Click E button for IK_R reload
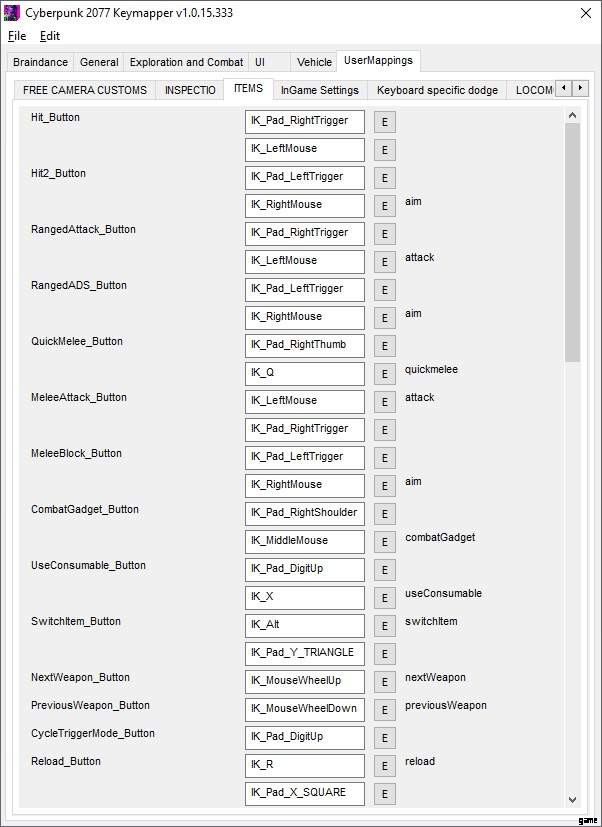The image size is (602, 827). (x=385, y=766)
